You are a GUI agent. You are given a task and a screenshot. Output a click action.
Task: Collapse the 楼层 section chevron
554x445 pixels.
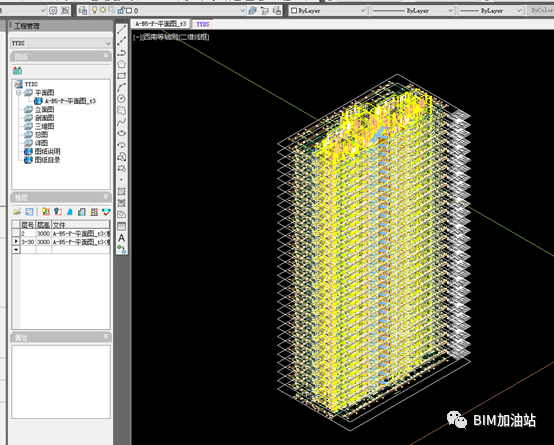pyautogui.click(x=106, y=197)
